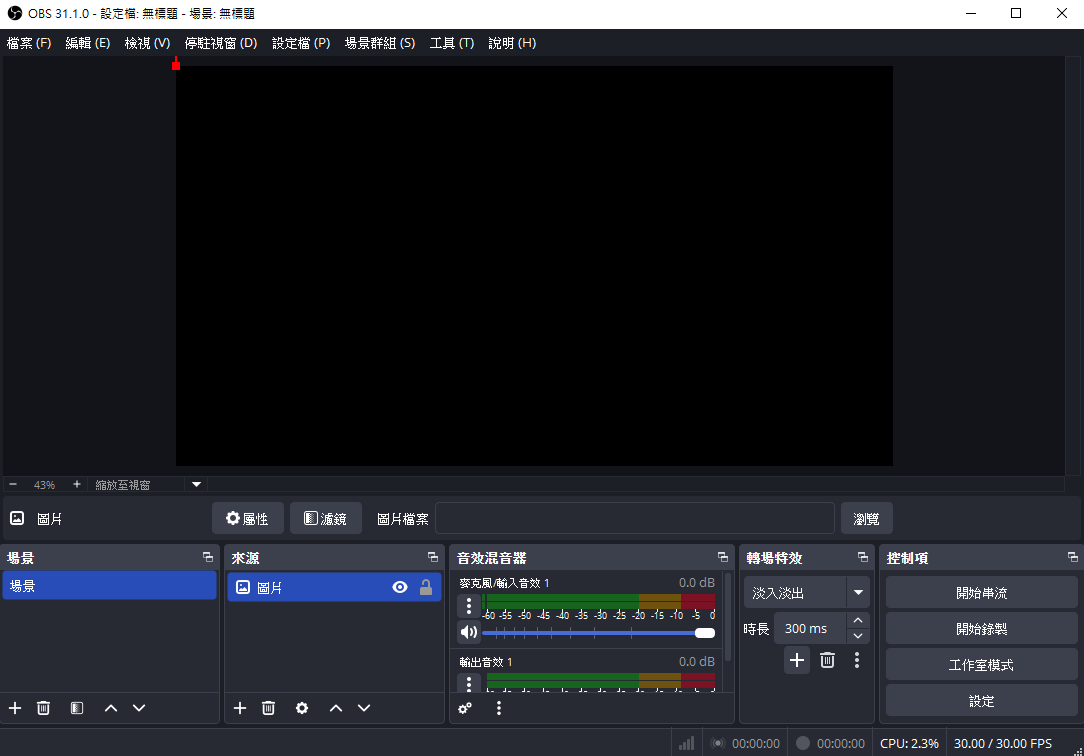The height and width of the screenshot is (756, 1084).
Task: Click red handle of preview source
Action: [176, 66]
